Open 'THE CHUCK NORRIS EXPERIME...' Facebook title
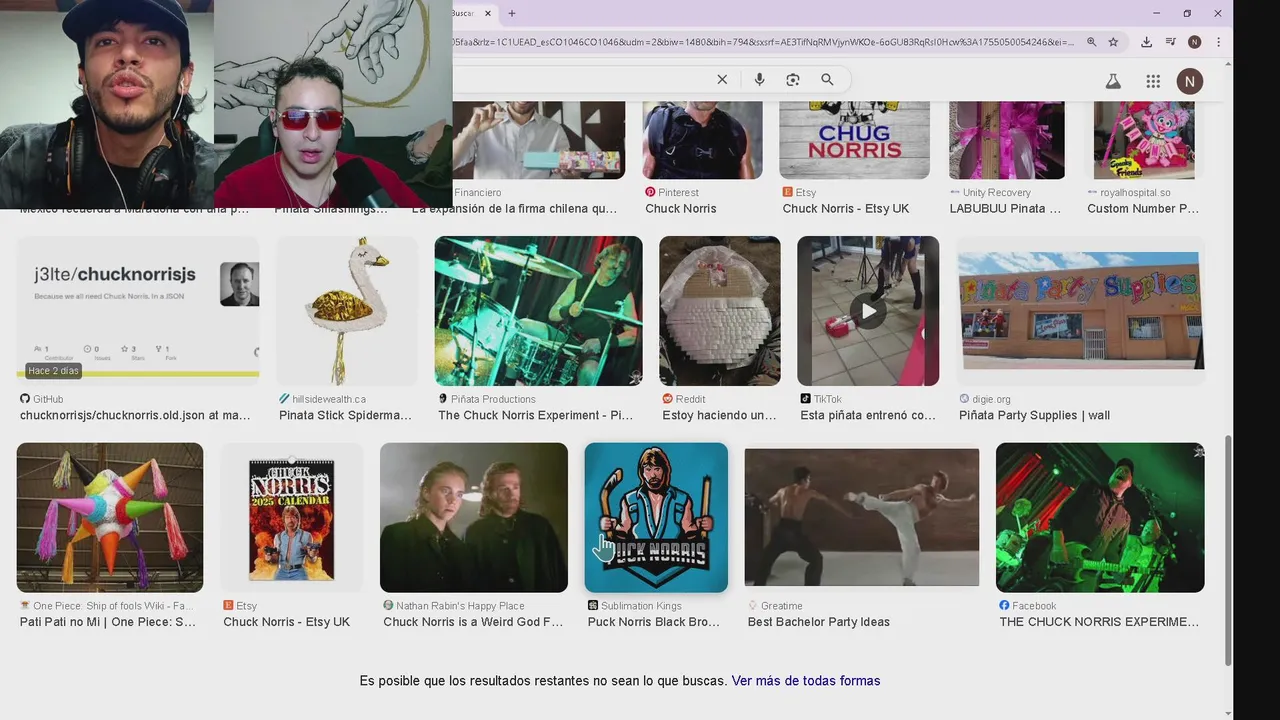1280x720 pixels. (x=1099, y=622)
